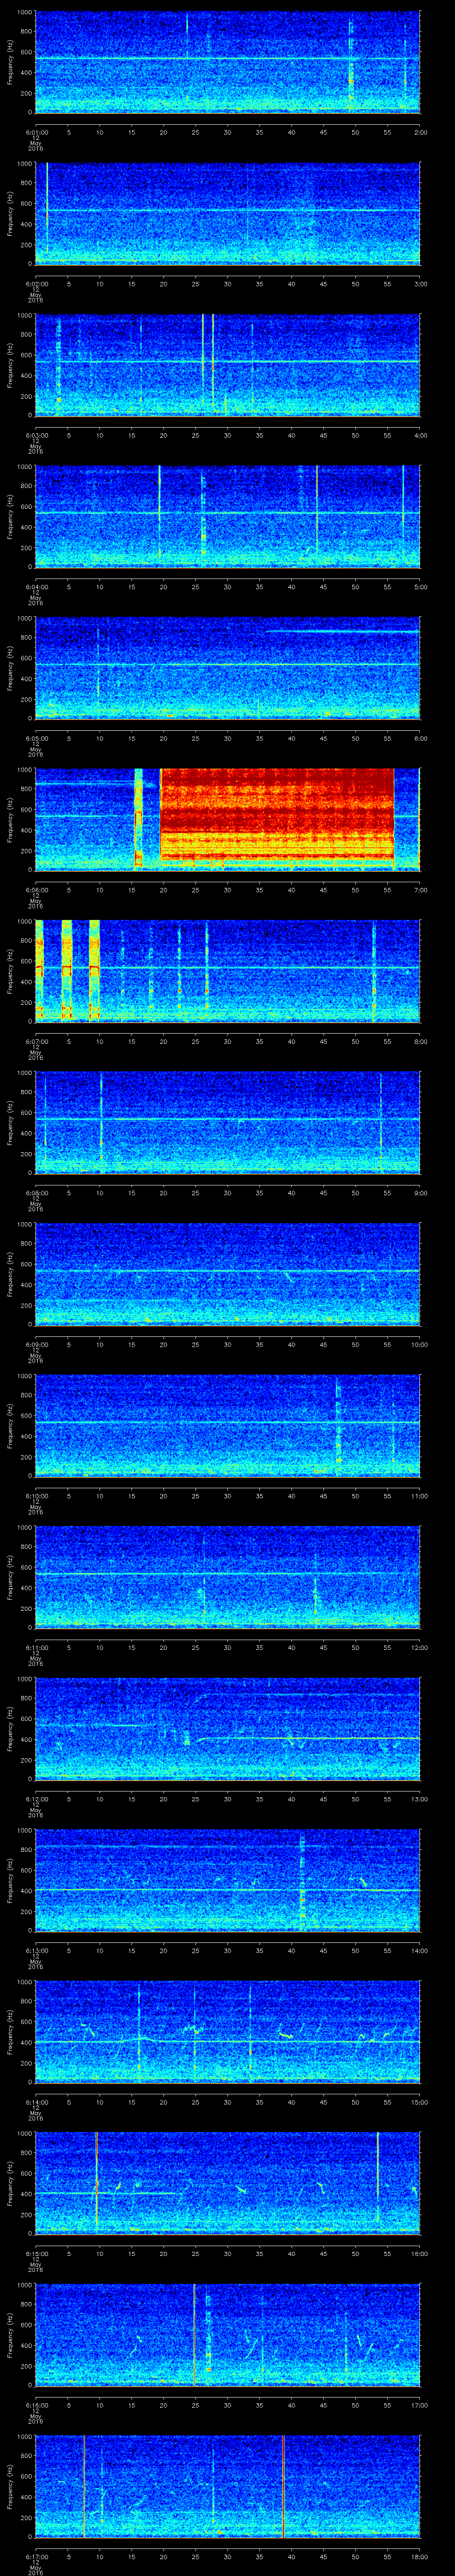This screenshot has width=455, height=2576.
Task: Open the spectrogram panel starting at 6:13:00
Action: pos(227,1880)
